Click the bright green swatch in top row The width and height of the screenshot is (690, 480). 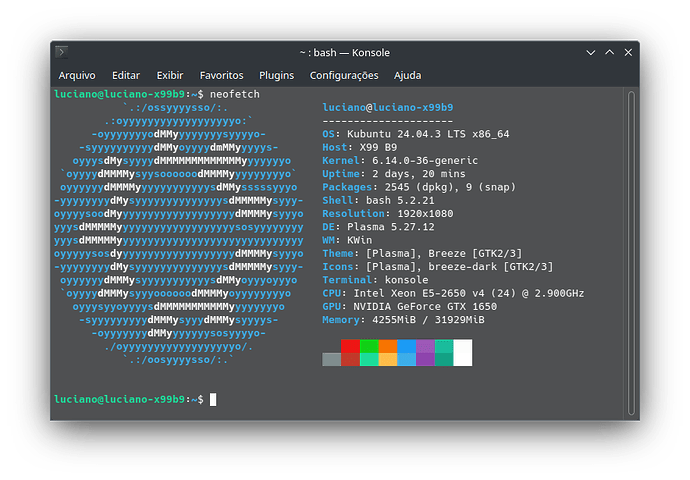tap(369, 346)
